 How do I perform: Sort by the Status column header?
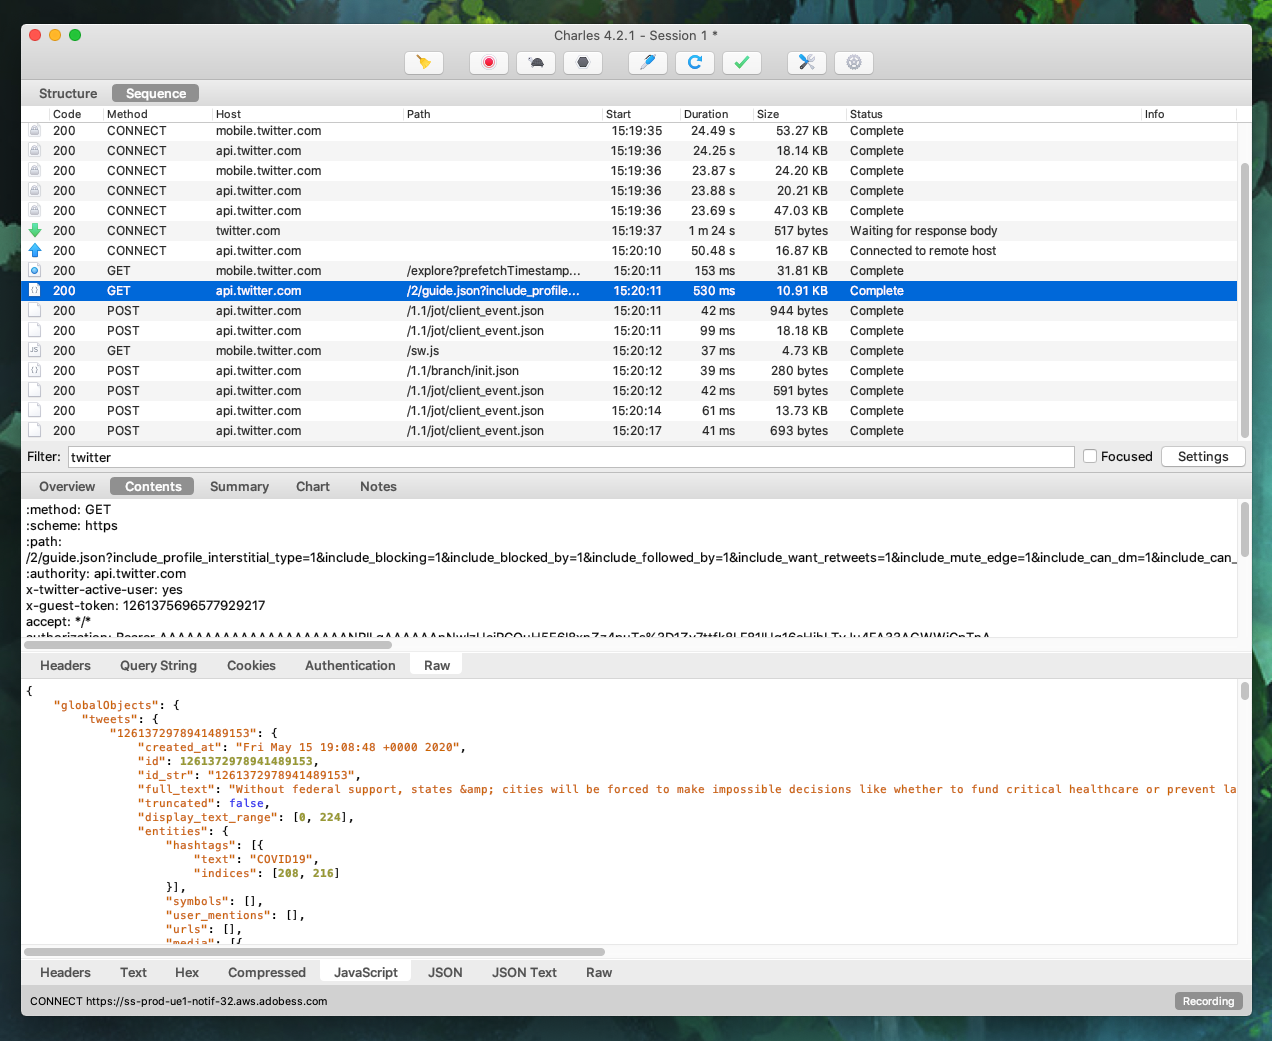(x=993, y=114)
